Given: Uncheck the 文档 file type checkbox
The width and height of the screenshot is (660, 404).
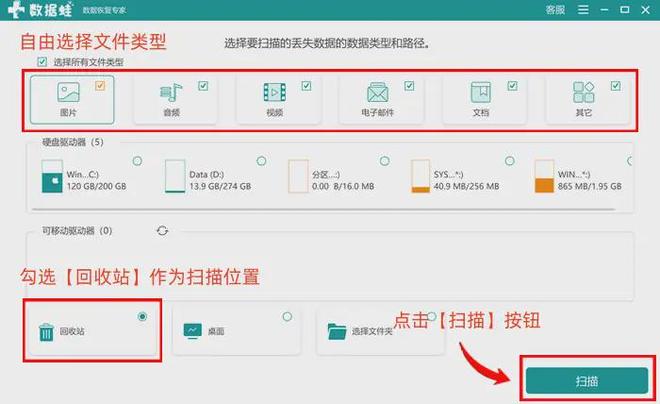Looking at the screenshot, I should (x=512, y=86).
